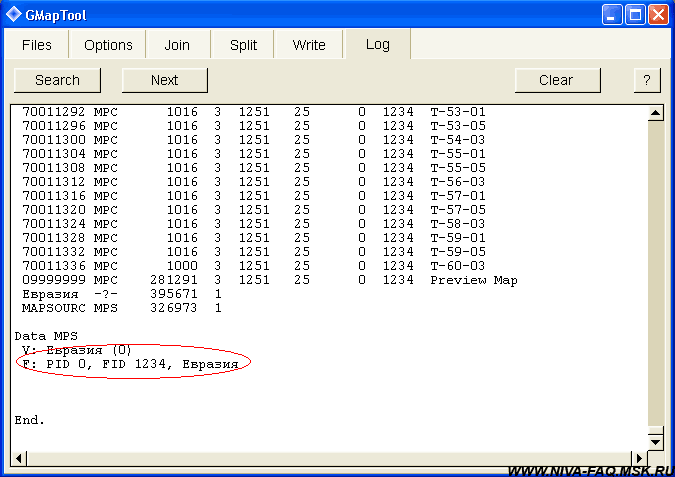Click the horizontal scrollbar right arrow

pyautogui.click(x=639, y=458)
